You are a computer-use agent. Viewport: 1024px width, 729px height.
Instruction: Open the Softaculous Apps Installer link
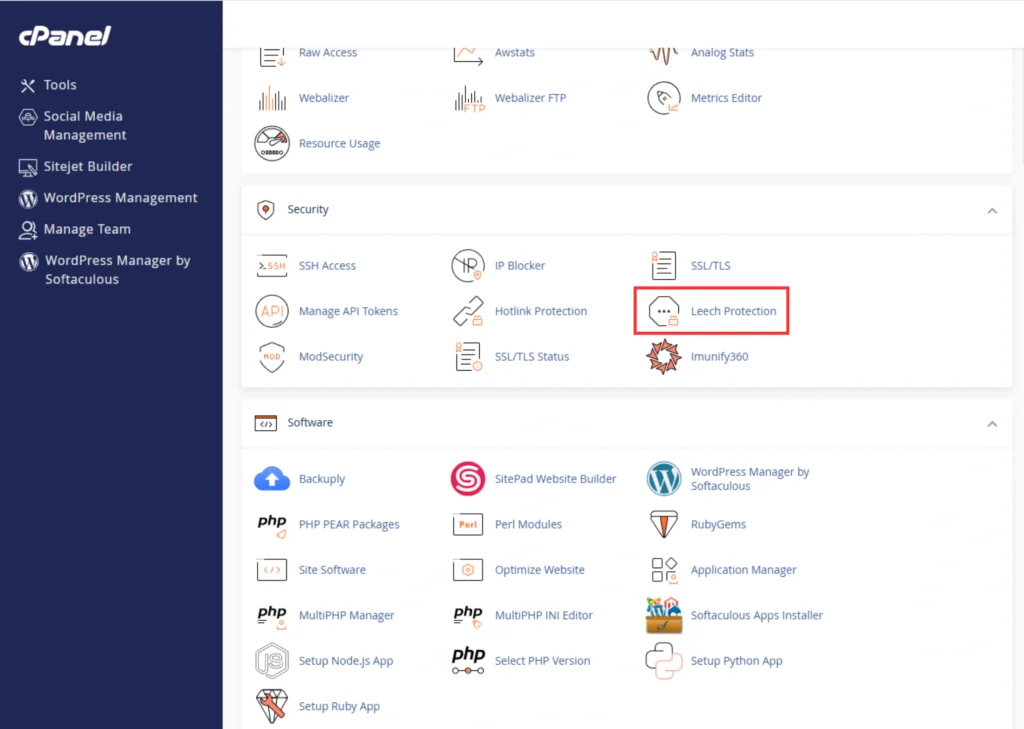click(x=757, y=615)
